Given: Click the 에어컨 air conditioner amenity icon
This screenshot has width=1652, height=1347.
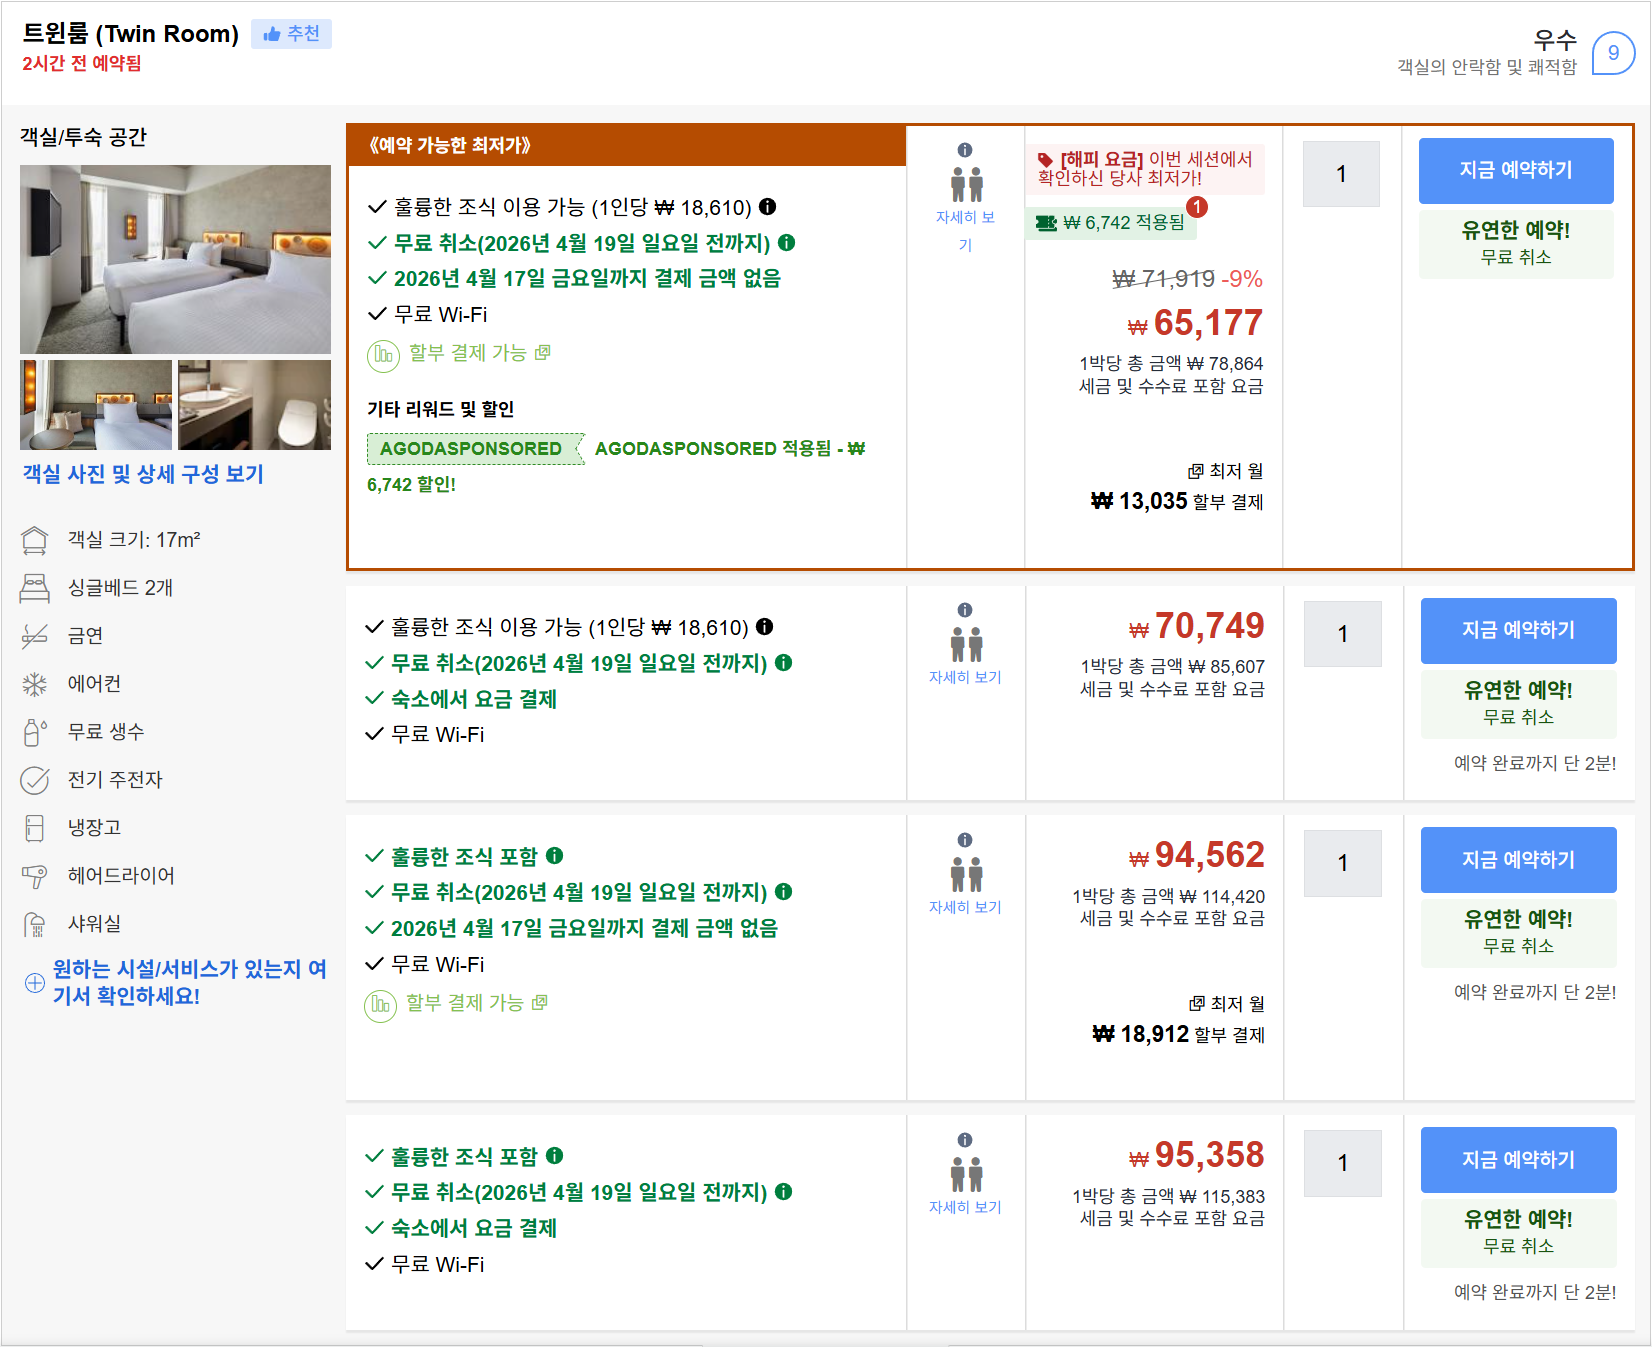Looking at the screenshot, I should point(35,683).
